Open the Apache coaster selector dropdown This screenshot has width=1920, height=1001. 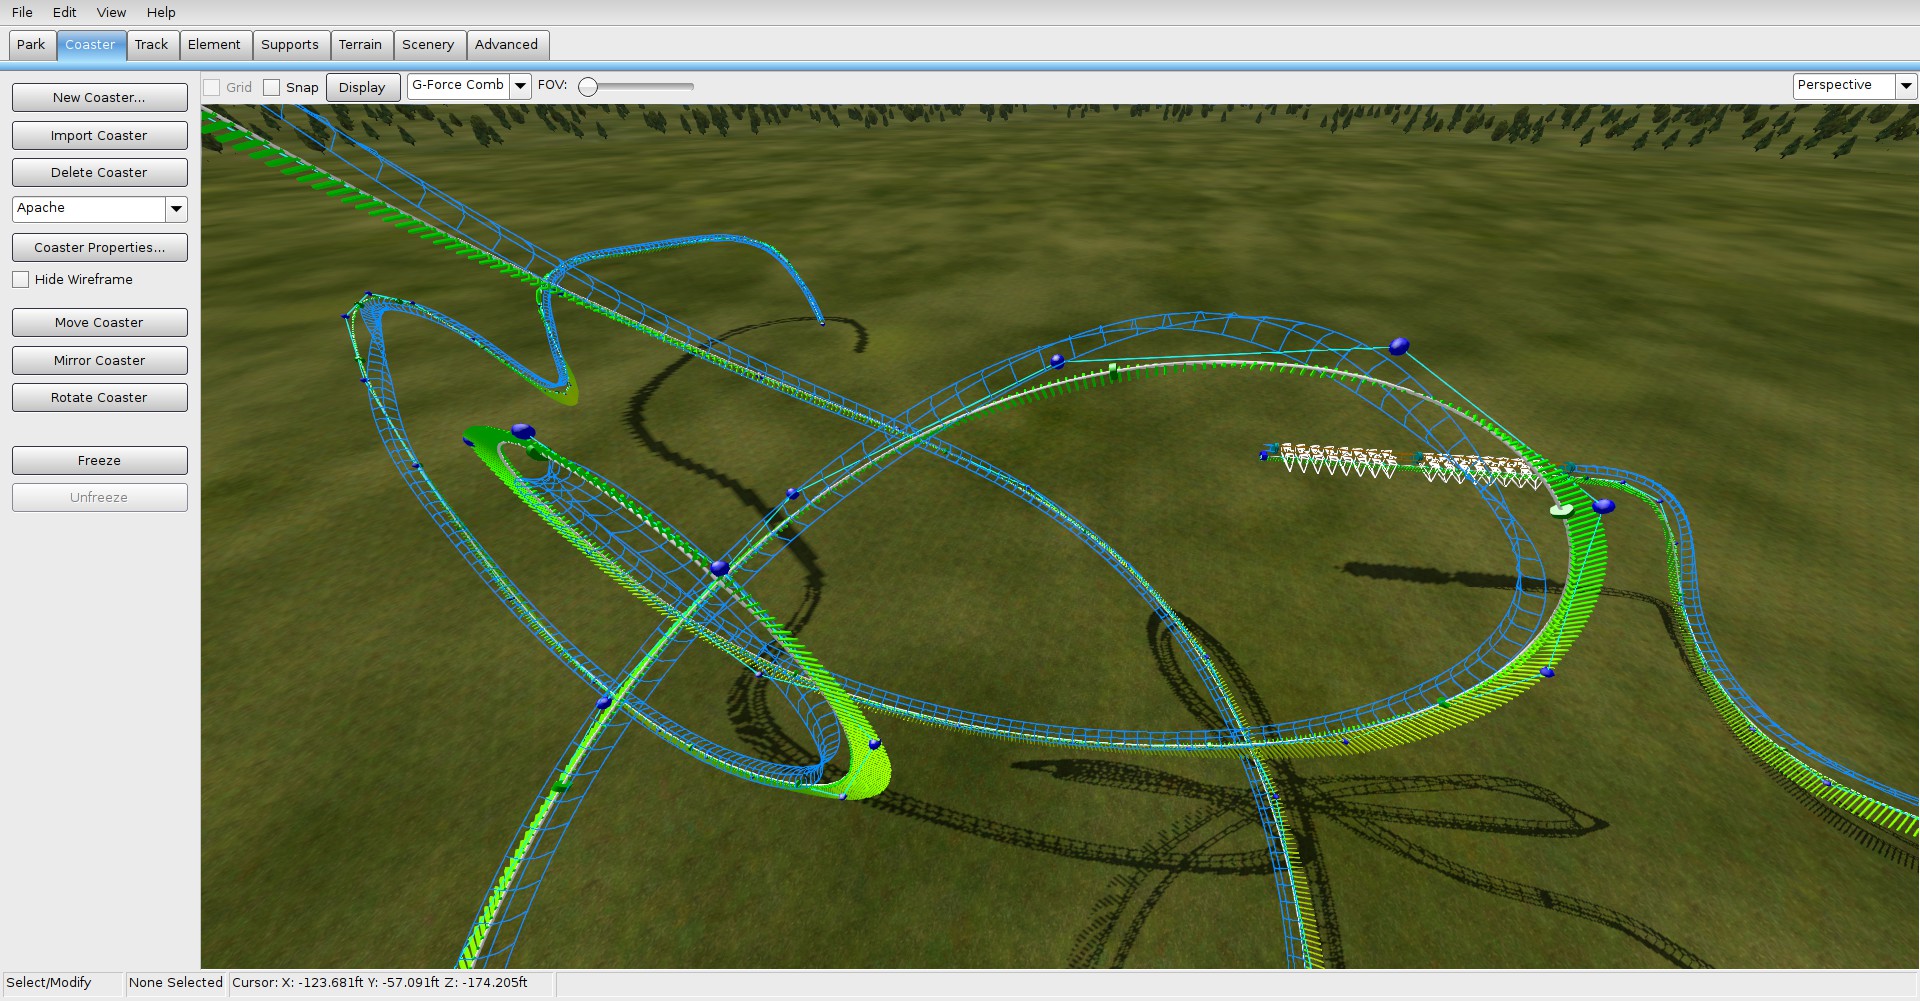click(176, 209)
